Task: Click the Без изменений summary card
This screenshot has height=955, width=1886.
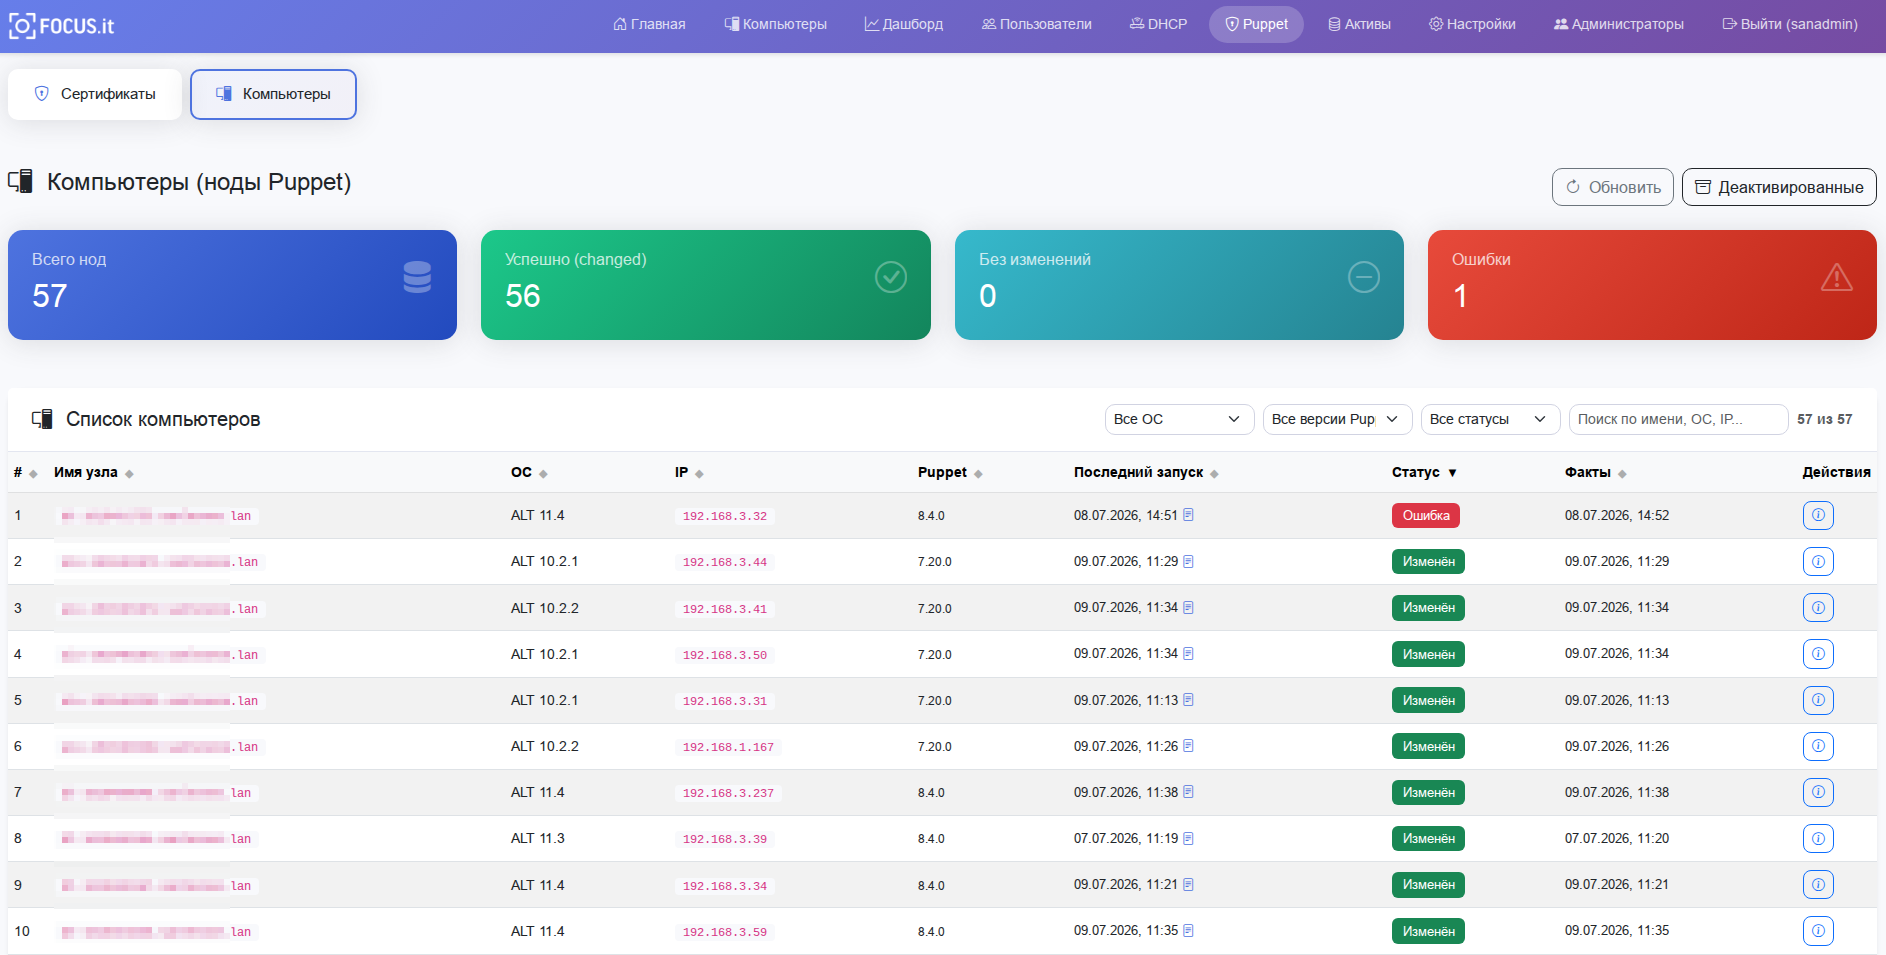Action: click(1179, 285)
